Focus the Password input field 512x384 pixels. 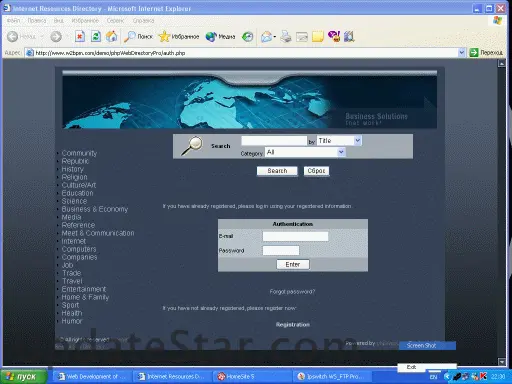[x=281, y=250]
